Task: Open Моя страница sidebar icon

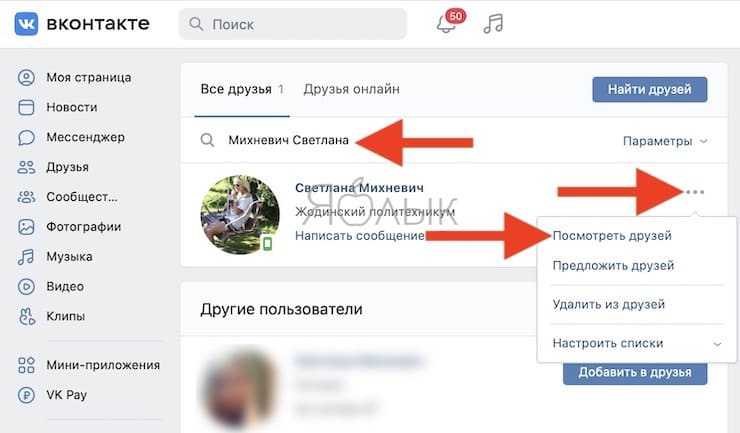Action: click(26, 77)
